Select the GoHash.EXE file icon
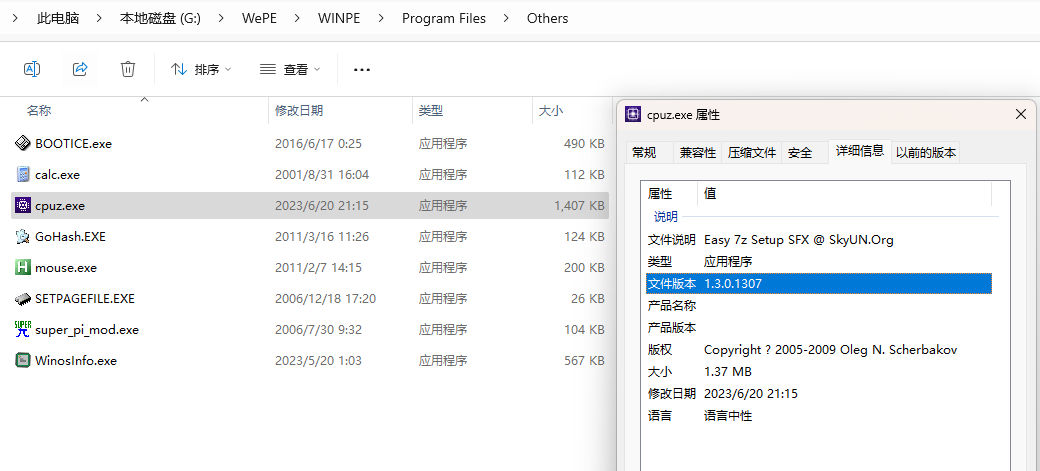This screenshot has height=471, width=1040. 23,237
